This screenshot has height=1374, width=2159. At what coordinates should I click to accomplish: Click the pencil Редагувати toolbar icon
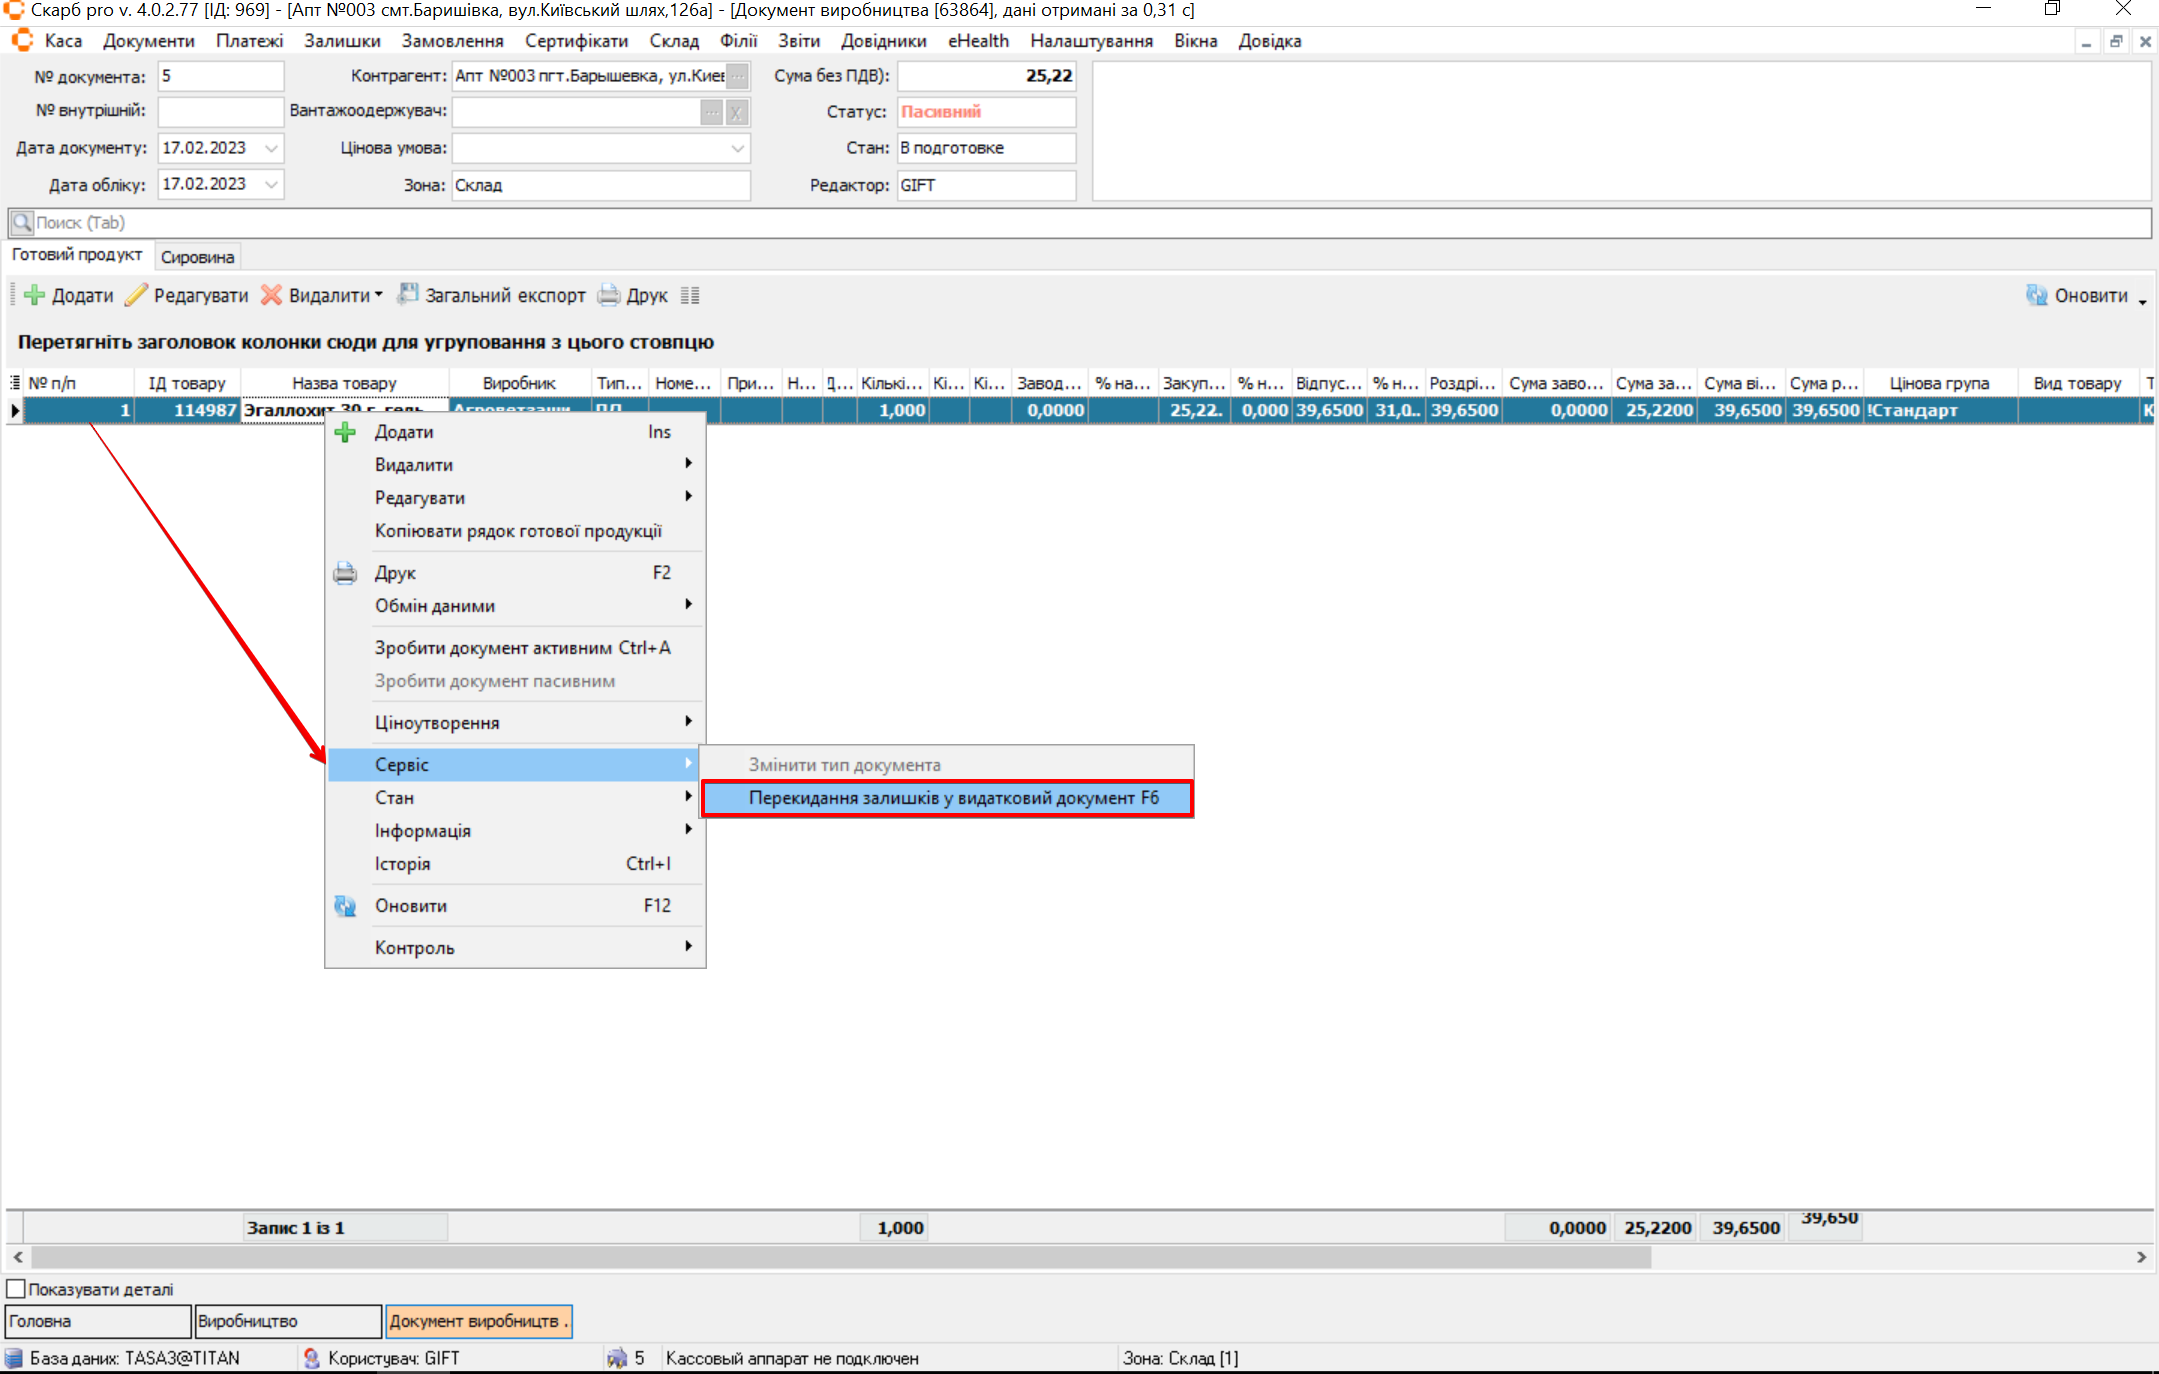136,295
